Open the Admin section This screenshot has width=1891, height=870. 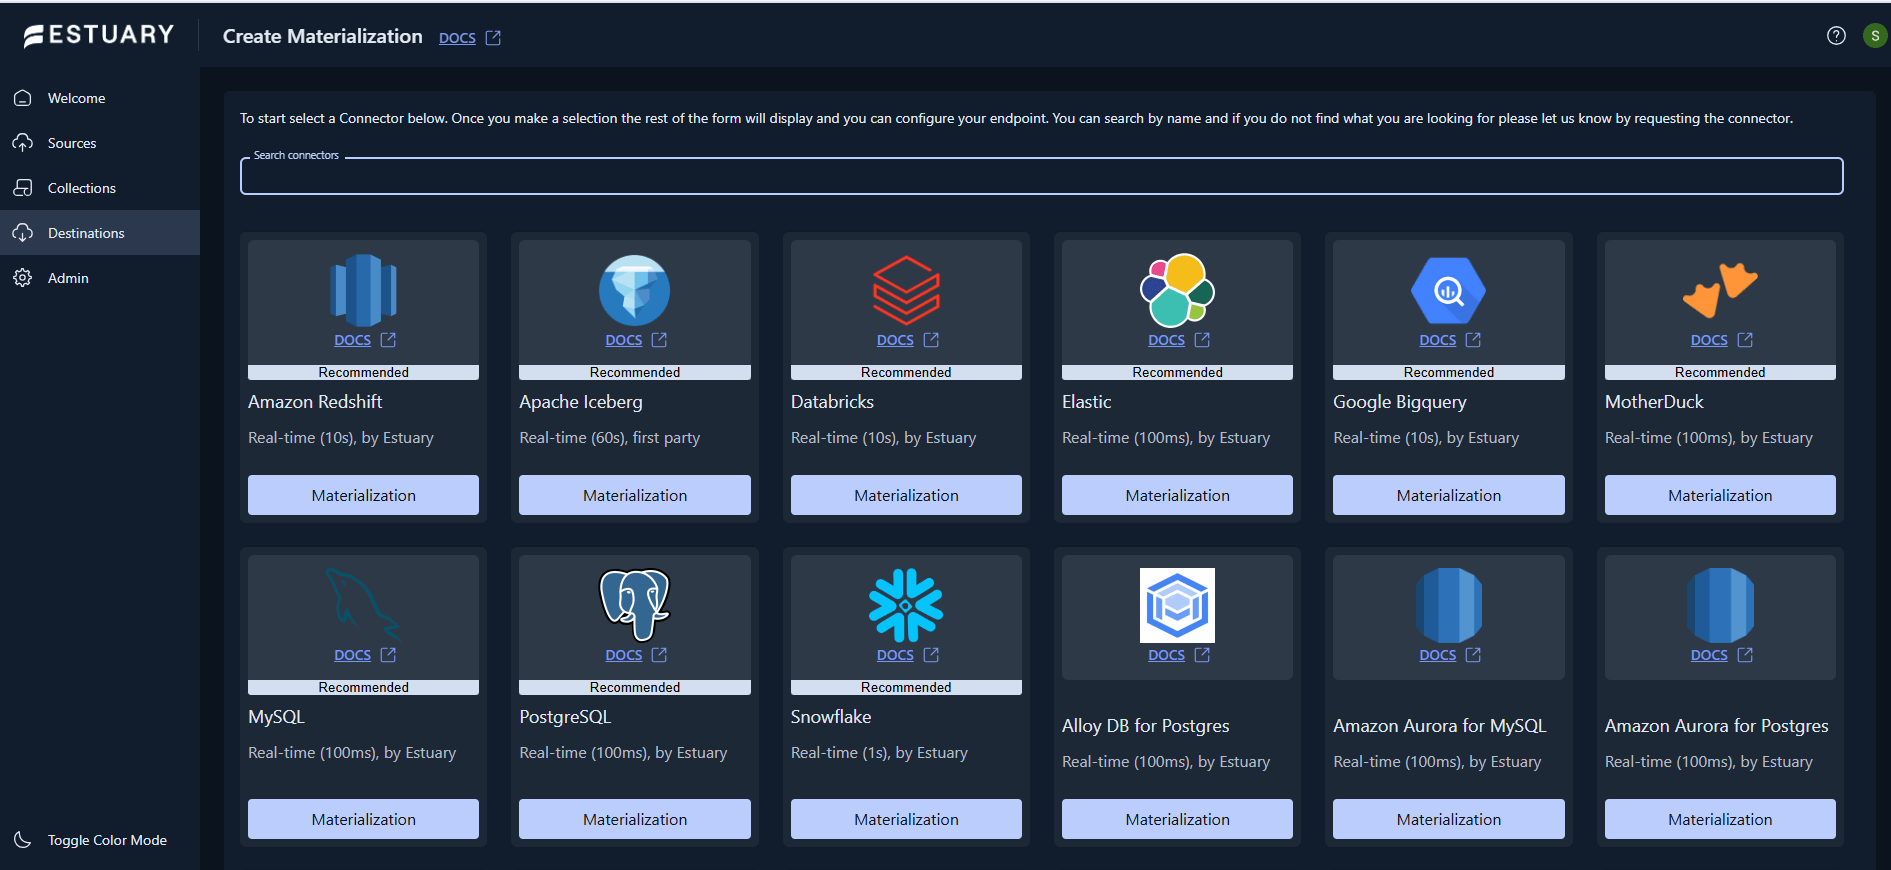click(100, 278)
